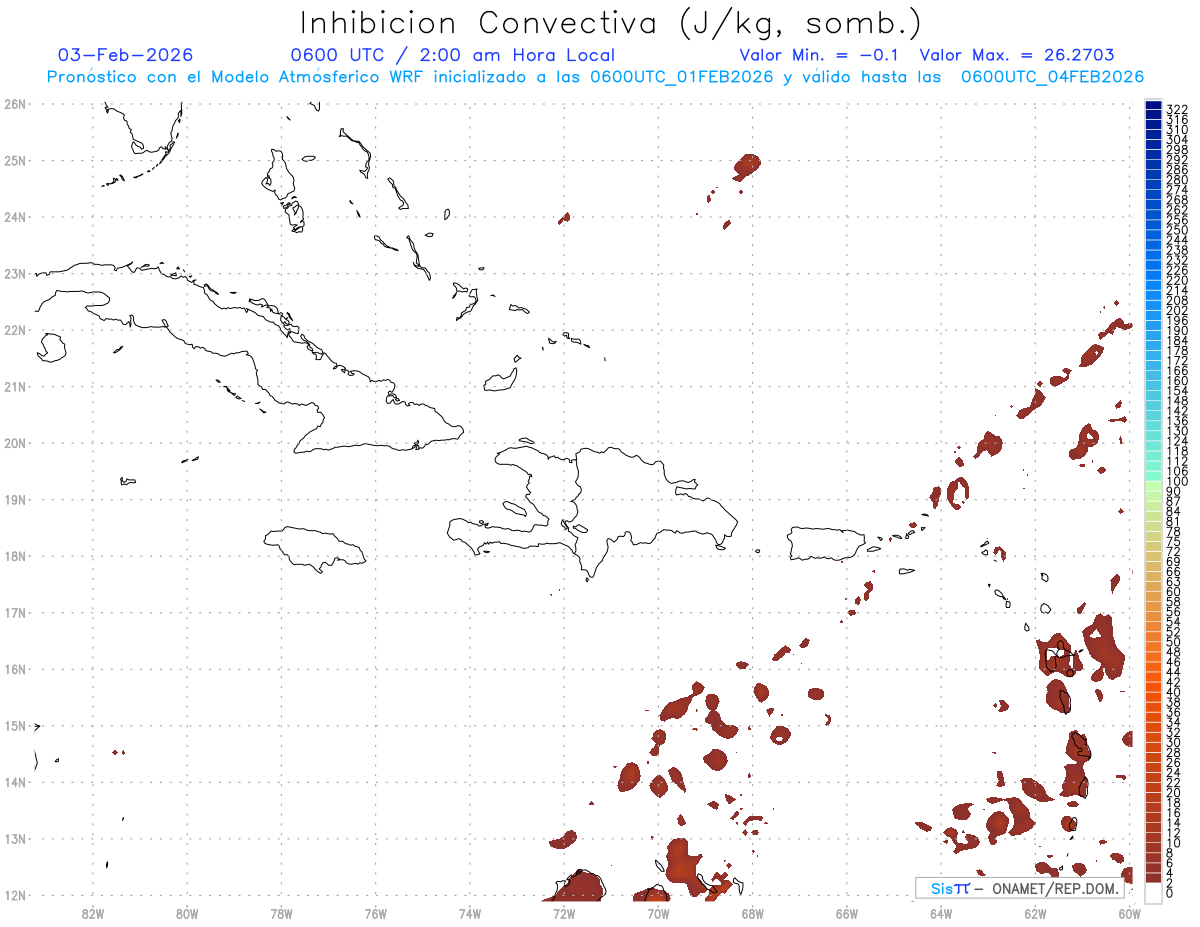Click the 'Valor Max. = 26.2703' readout

[x=1017, y=55]
